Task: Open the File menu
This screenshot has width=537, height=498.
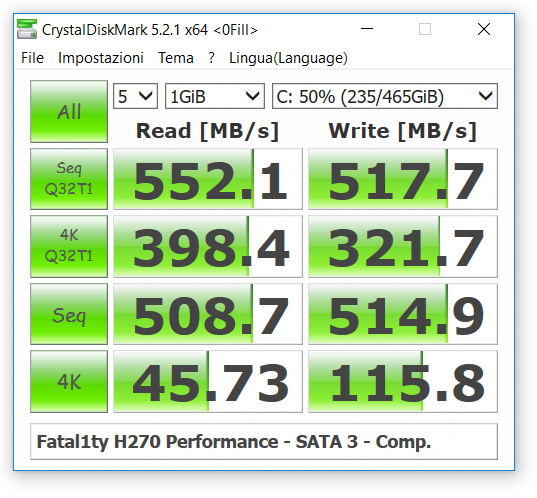Action: pyautogui.click(x=32, y=58)
